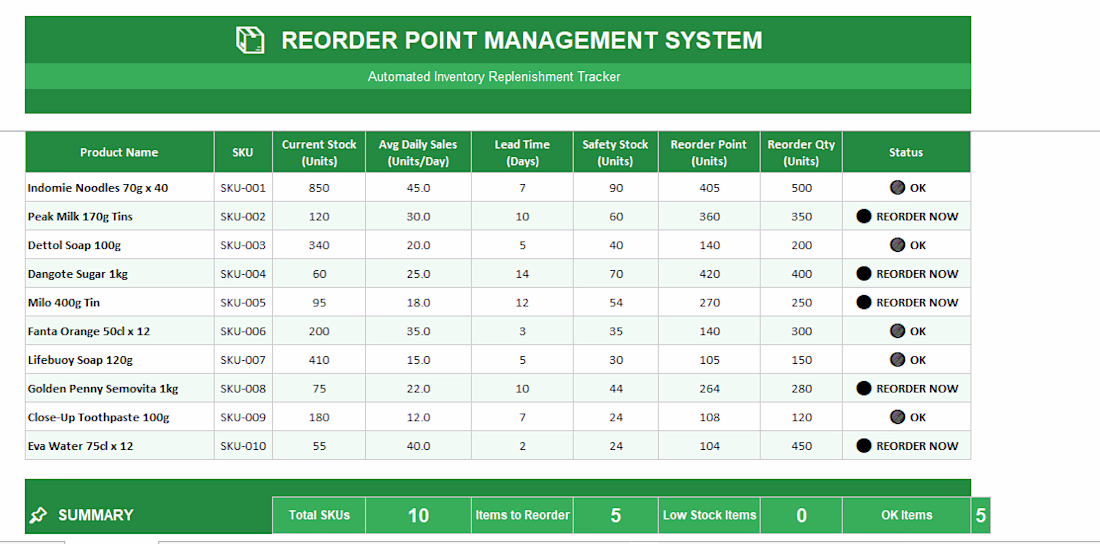Click the status circle for Fanta Orange row

click(897, 331)
